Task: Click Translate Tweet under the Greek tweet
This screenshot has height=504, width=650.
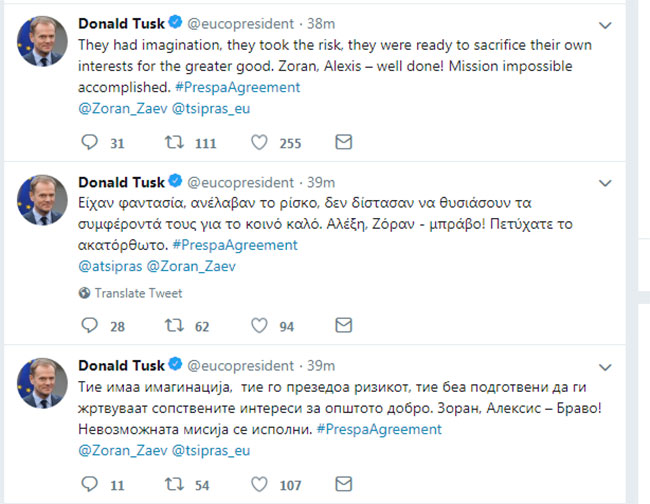Action: click(138, 293)
